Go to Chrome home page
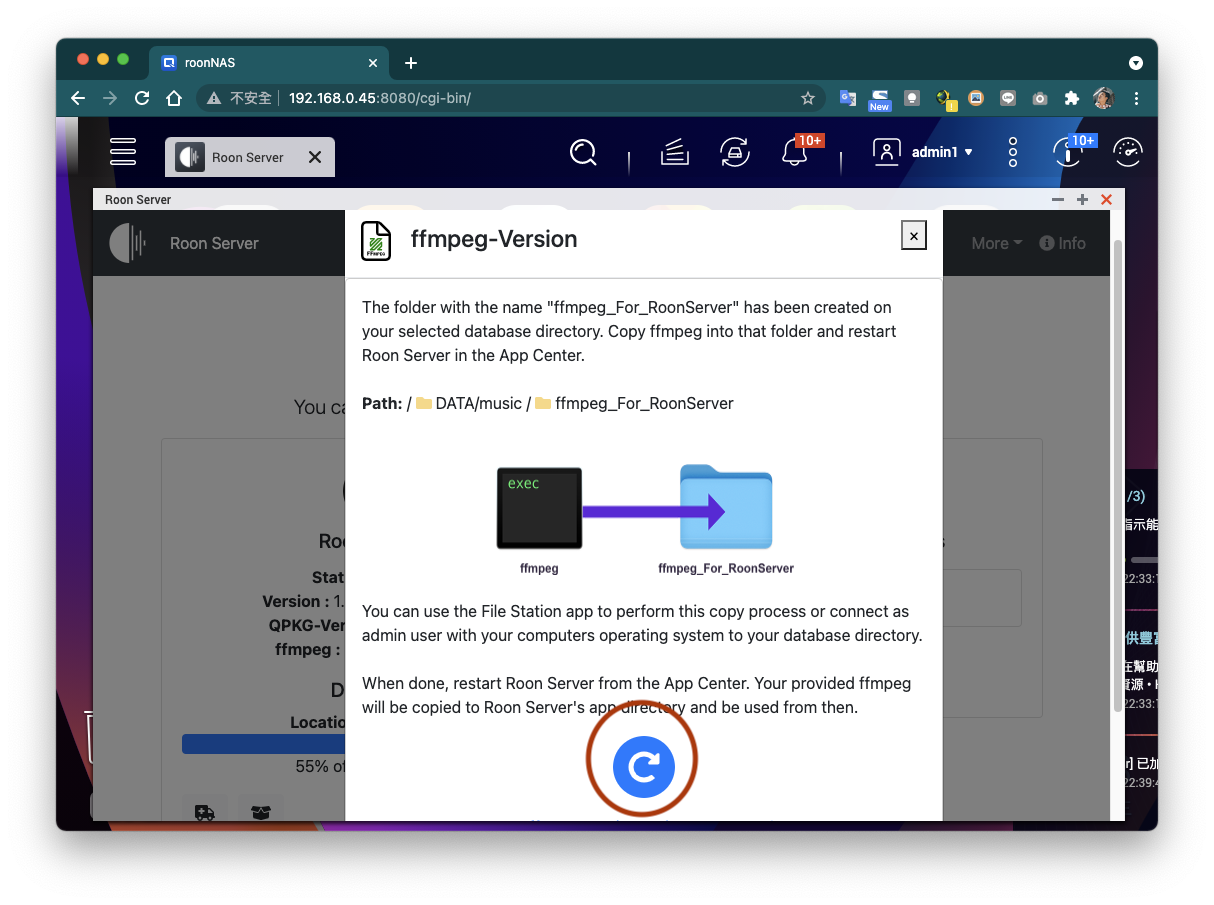This screenshot has width=1214, height=905. point(174,98)
